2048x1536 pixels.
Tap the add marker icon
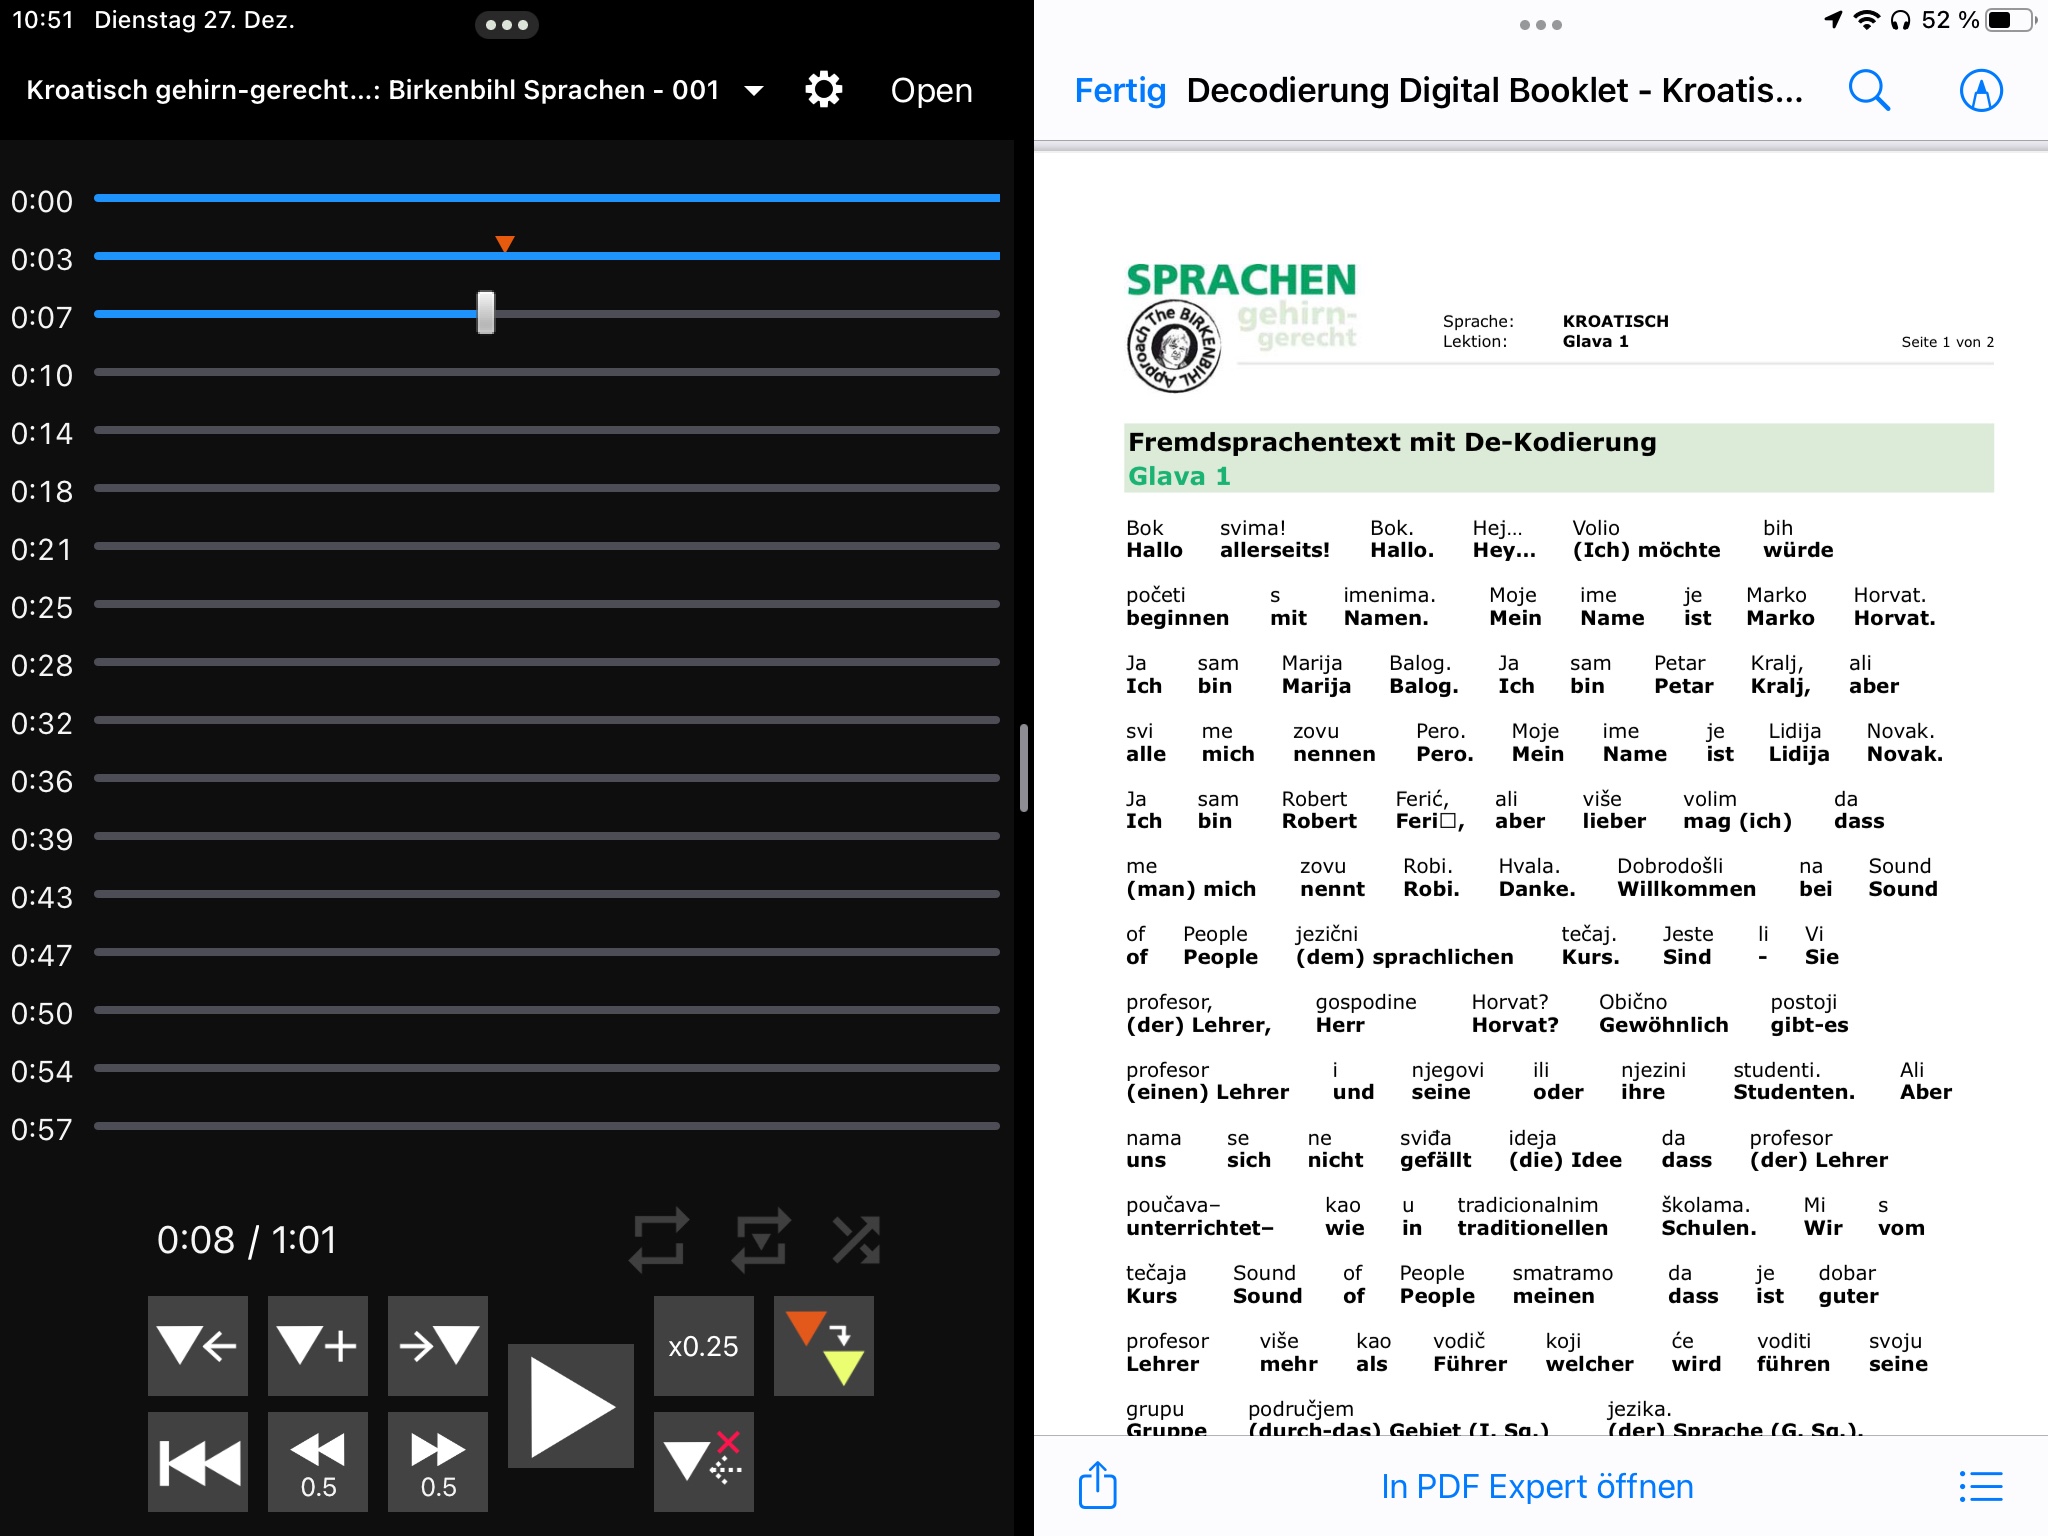click(x=317, y=1345)
